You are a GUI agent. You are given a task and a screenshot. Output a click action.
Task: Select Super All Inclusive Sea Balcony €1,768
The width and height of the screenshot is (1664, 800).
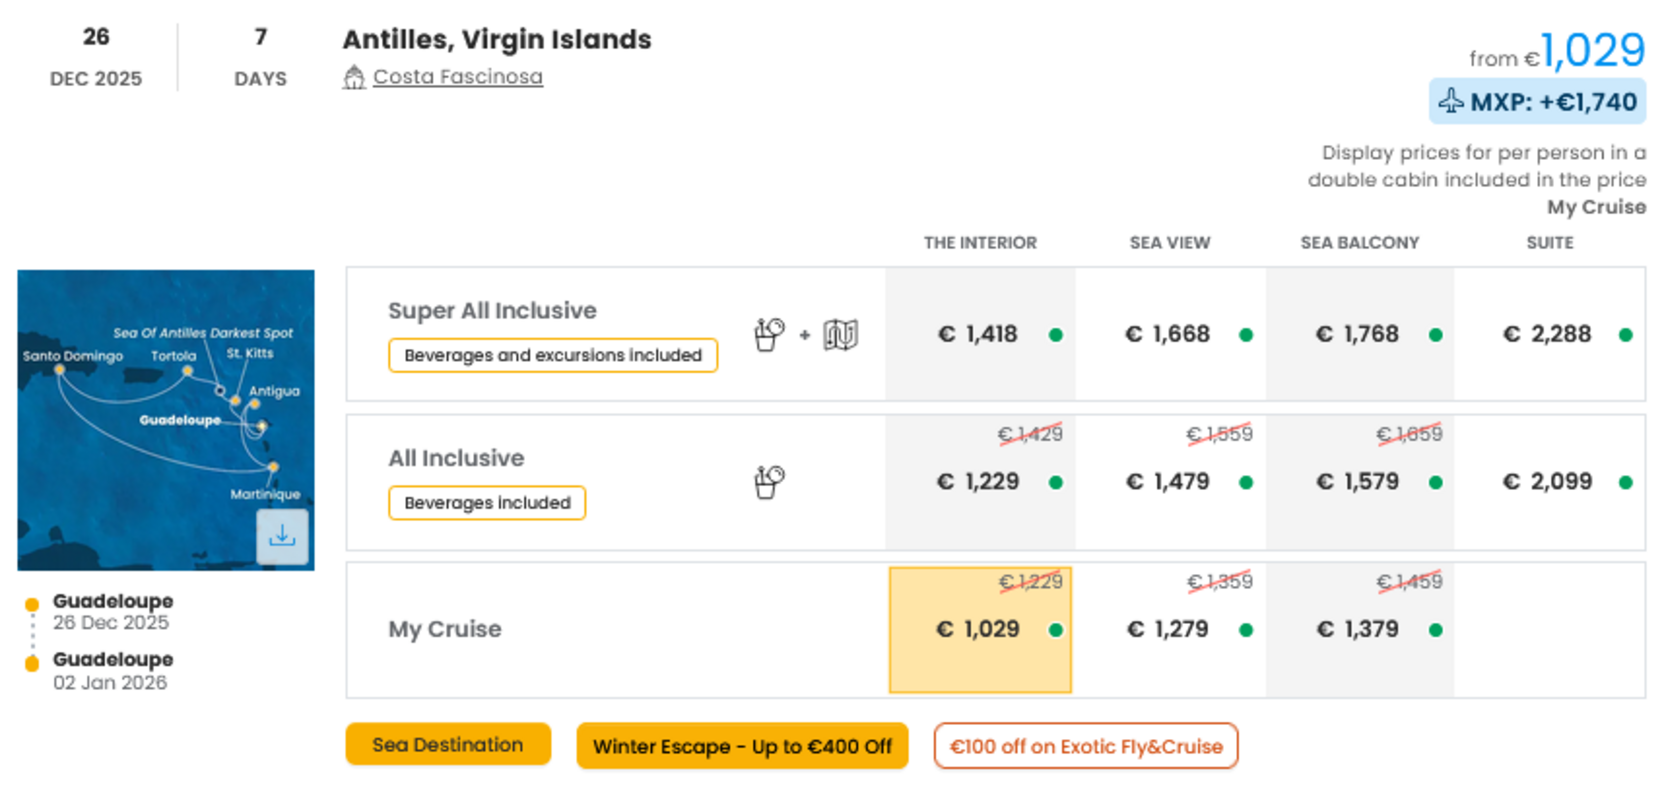tap(1360, 334)
